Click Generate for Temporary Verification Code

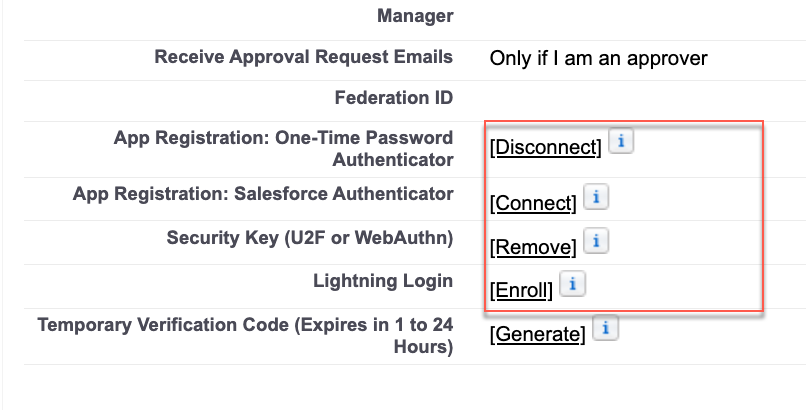(537, 334)
